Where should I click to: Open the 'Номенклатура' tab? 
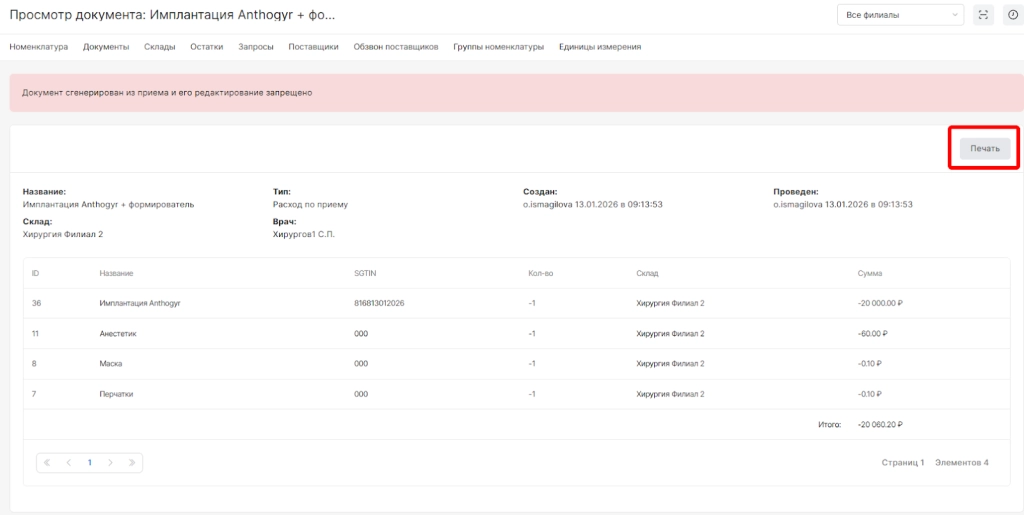[x=38, y=47]
